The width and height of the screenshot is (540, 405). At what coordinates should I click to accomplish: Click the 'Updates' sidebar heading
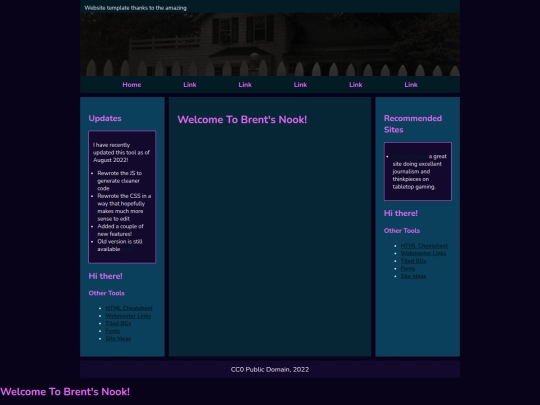click(x=105, y=118)
